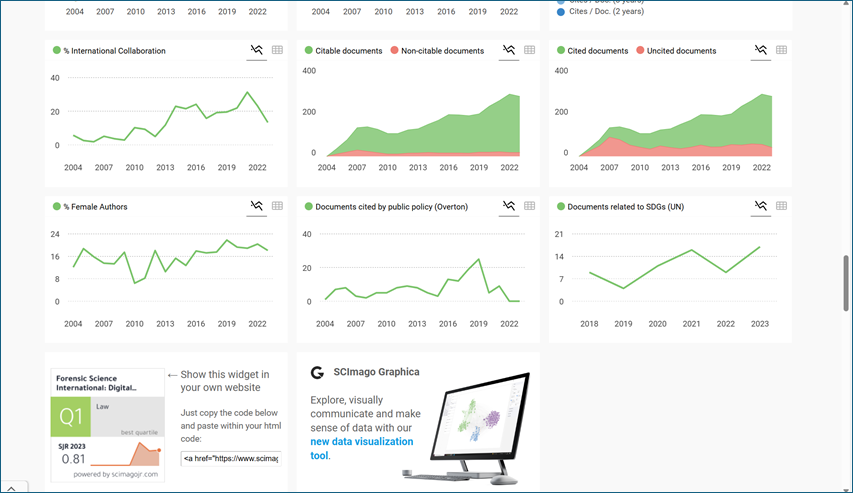Select chart view icon for Cited documents
The width and height of the screenshot is (853, 493).
(x=761, y=50)
